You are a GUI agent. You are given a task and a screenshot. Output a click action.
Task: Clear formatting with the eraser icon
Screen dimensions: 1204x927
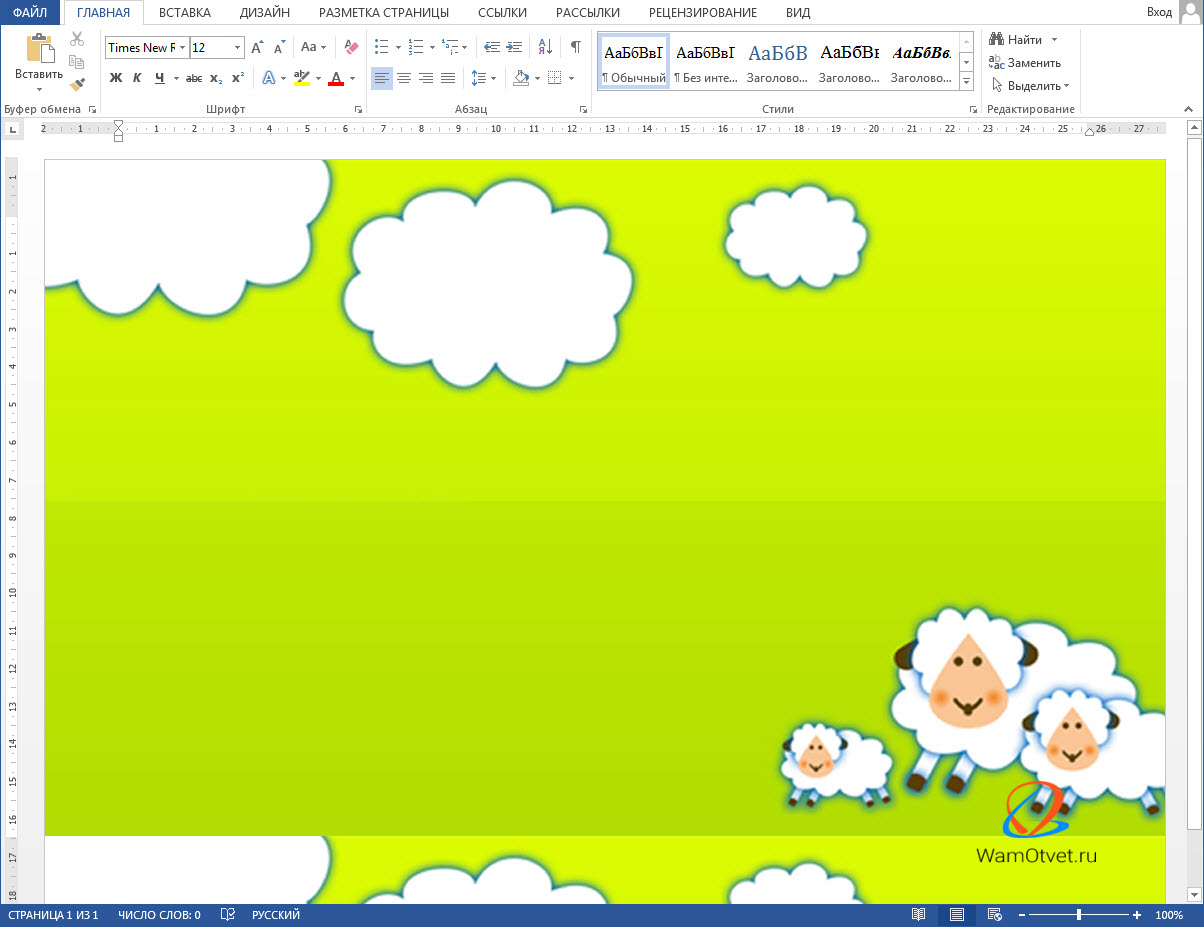350,47
